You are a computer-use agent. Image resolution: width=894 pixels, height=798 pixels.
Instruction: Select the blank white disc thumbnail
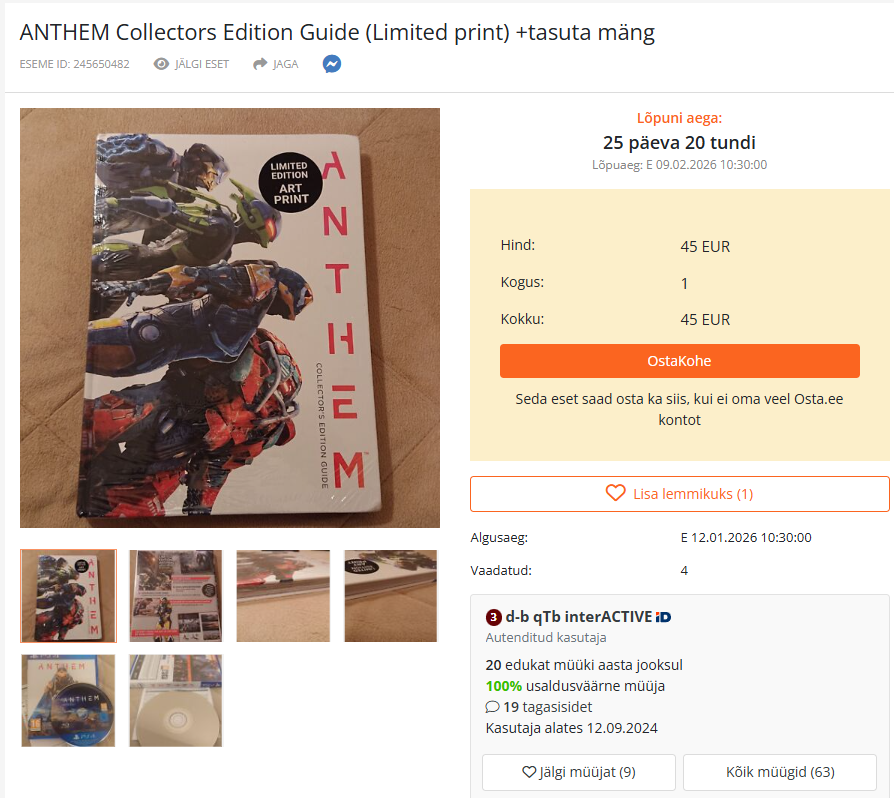[176, 701]
